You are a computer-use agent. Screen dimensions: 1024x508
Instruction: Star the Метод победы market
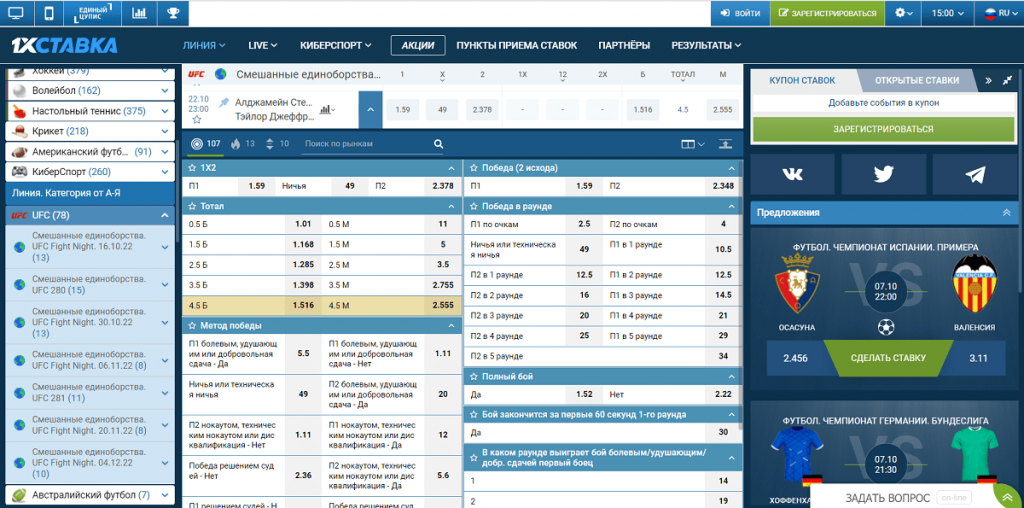pos(191,325)
